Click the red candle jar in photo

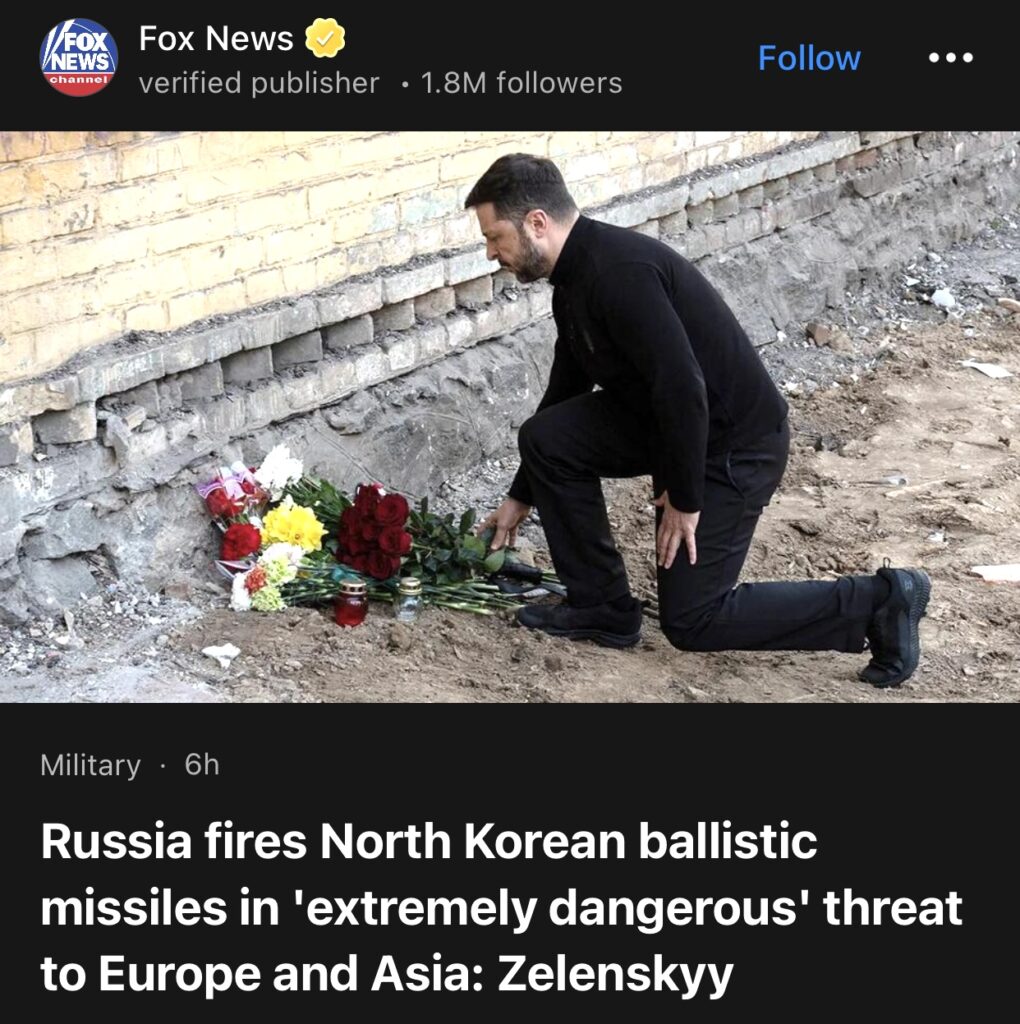pyautogui.click(x=351, y=601)
